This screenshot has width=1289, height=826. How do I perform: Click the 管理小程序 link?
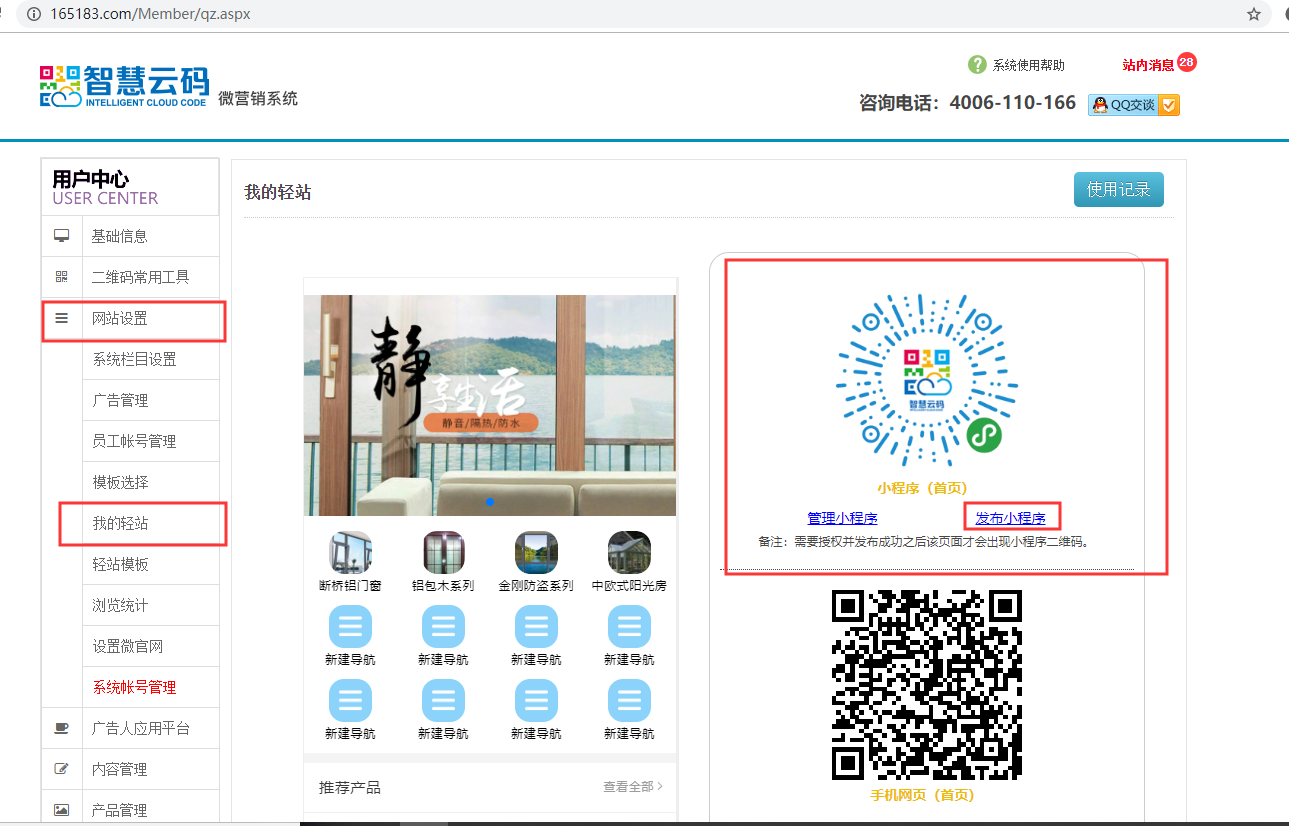tap(842, 518)
